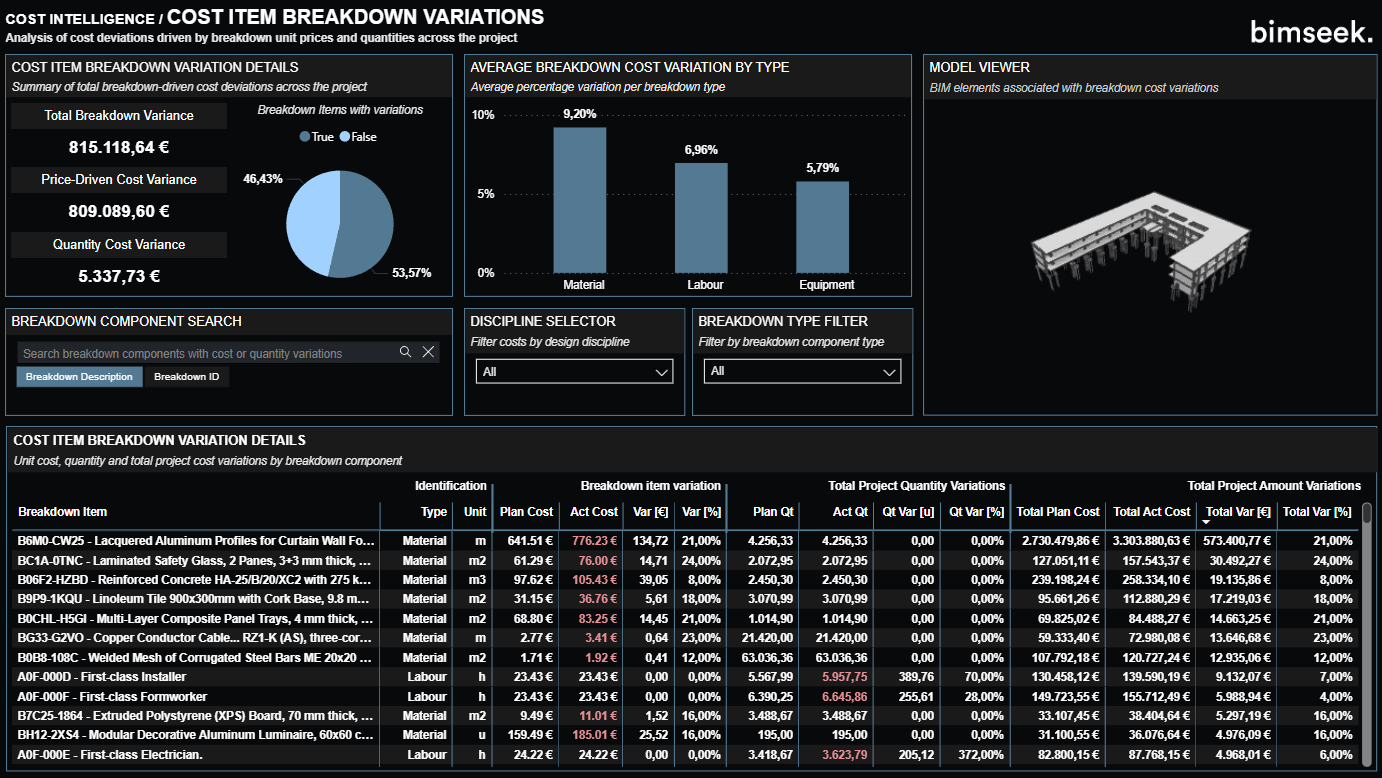Enable Breakdown Description search mode
Viewport: 1382px width, 778px height.
(79, 377)
